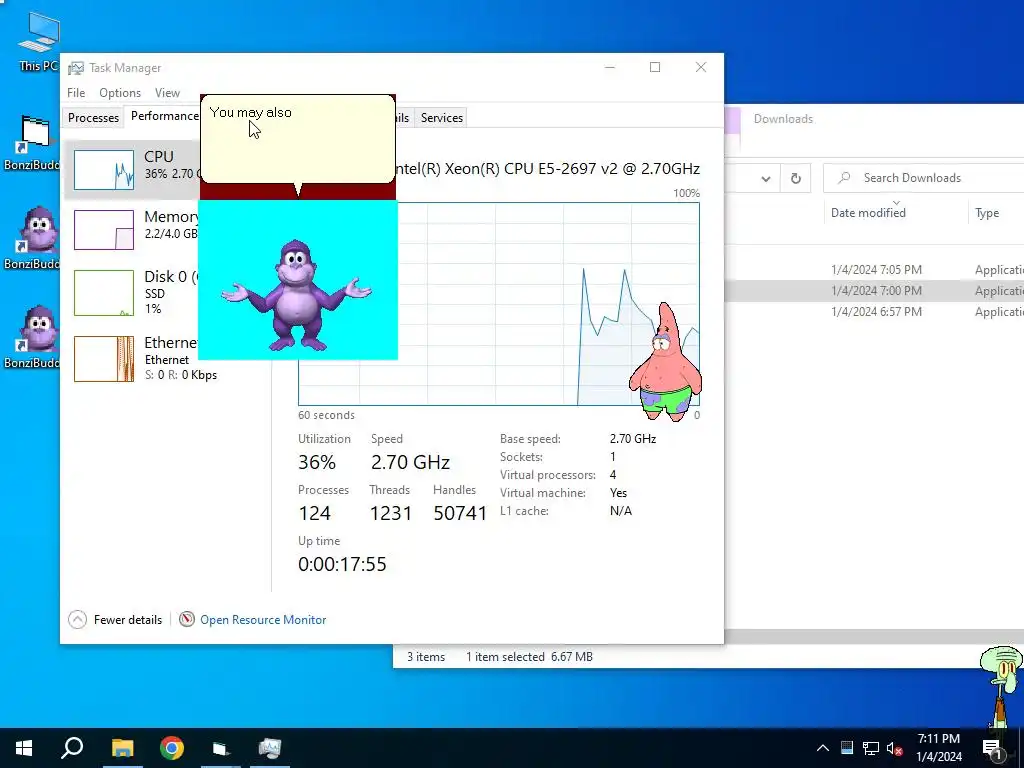
Task: Switch to Task Manager taskbar icon
Action: pos(269,748)
